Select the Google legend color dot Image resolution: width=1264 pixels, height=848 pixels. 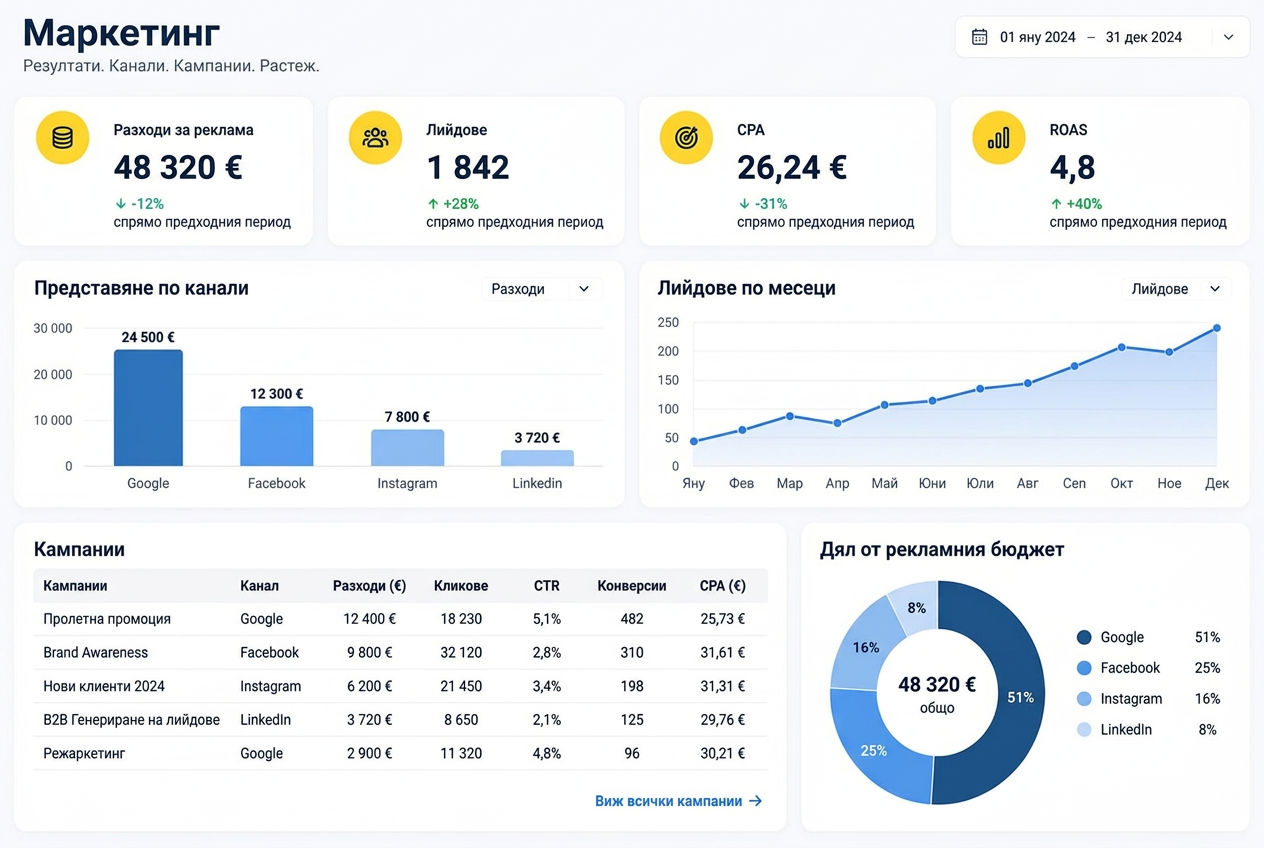pos(1084,638)
